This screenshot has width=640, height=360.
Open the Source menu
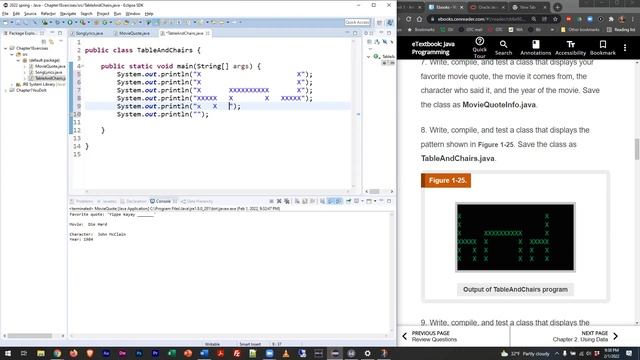point(30,13)
